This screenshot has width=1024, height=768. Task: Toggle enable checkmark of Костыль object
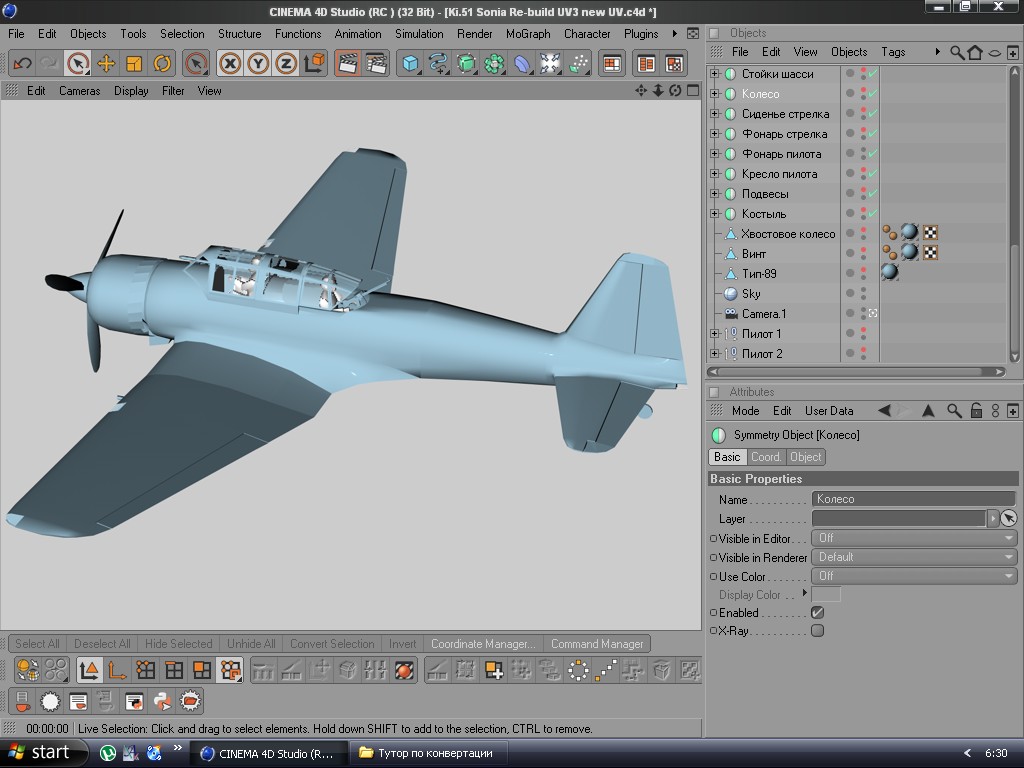pos(872,213)
